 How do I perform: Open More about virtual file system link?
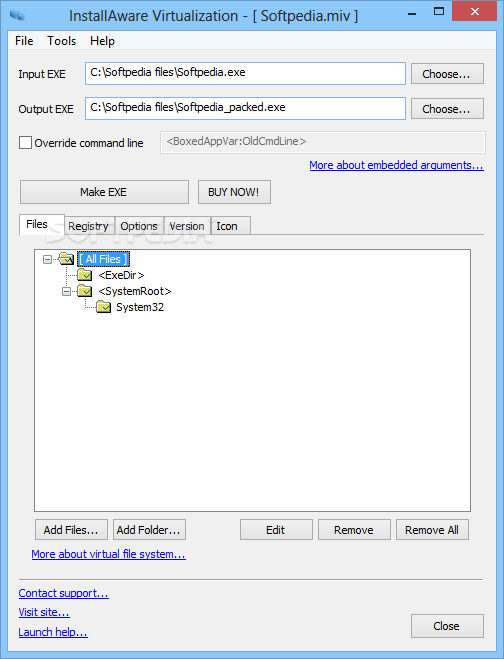pyautogui.click(x=108, y=554)
